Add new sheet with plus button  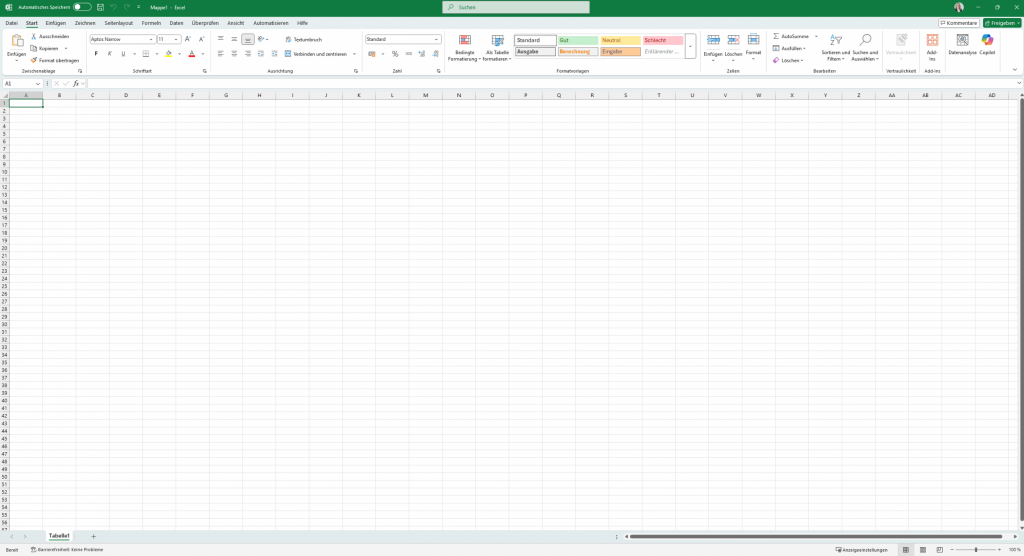tap(93, 536)
